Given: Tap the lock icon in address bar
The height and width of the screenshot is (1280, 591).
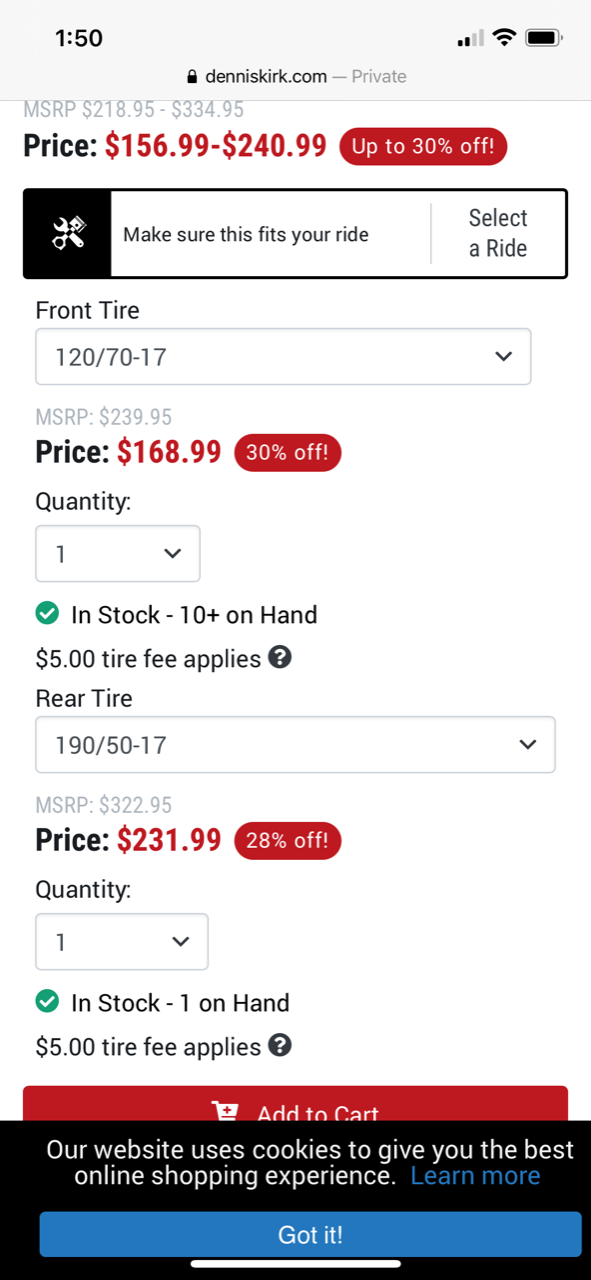Looking at the screenshot, I should (x=192, y=77).
